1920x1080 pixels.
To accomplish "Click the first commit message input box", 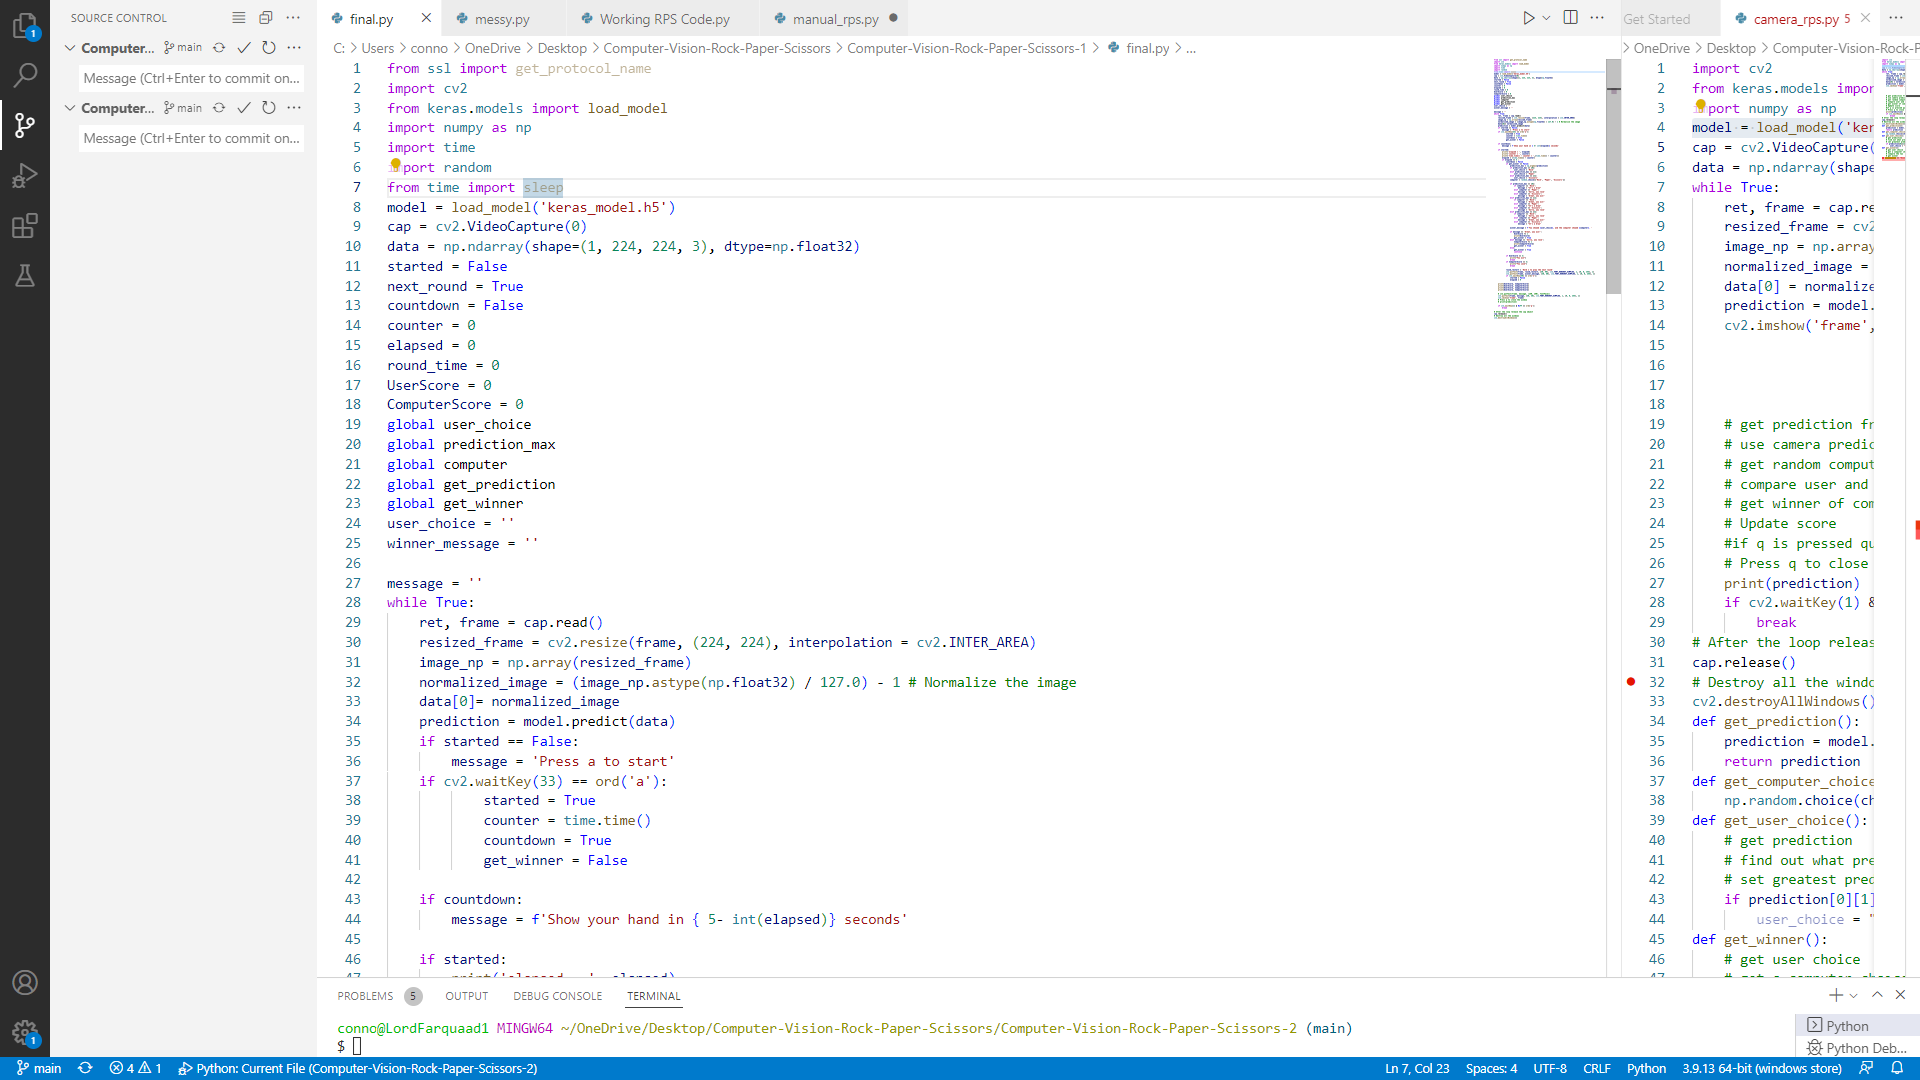I will (x=191, y=79).
